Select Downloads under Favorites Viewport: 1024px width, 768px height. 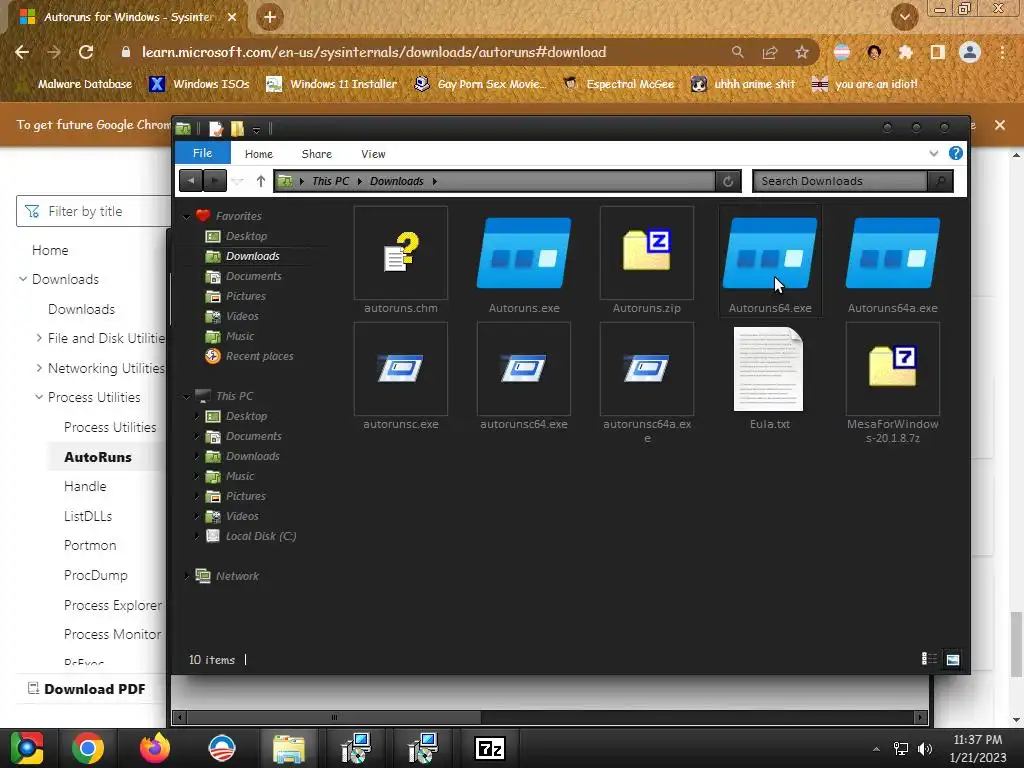(x=253, y=256)
